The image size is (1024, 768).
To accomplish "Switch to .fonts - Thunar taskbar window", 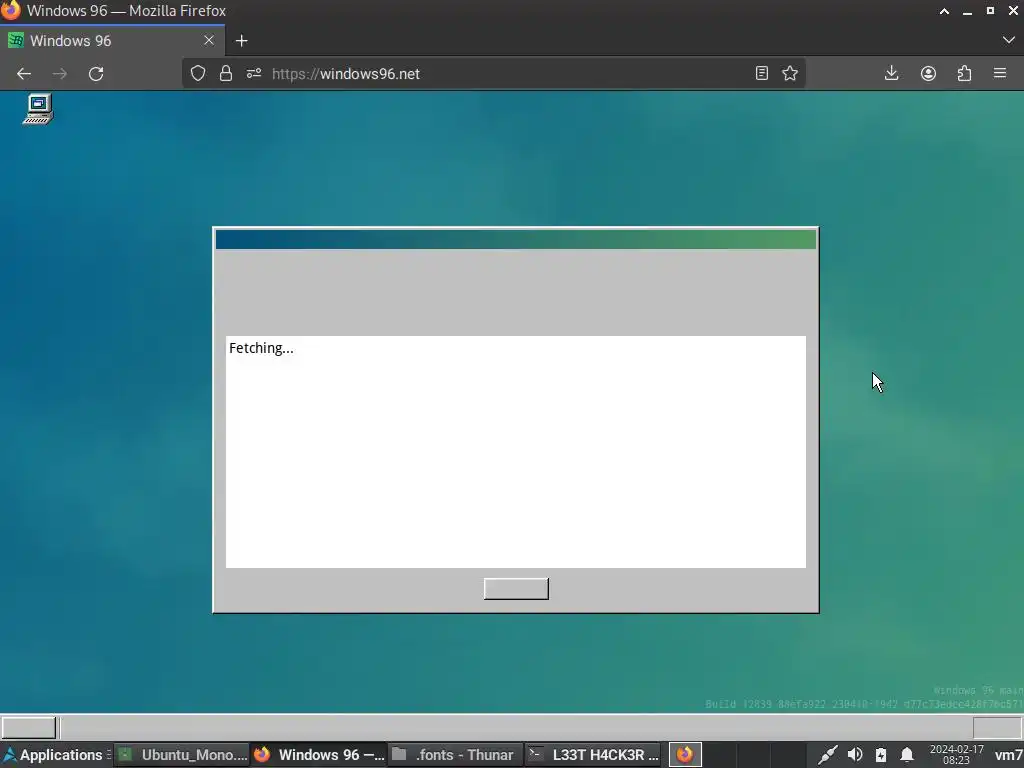I will click(x=456, y=755).
